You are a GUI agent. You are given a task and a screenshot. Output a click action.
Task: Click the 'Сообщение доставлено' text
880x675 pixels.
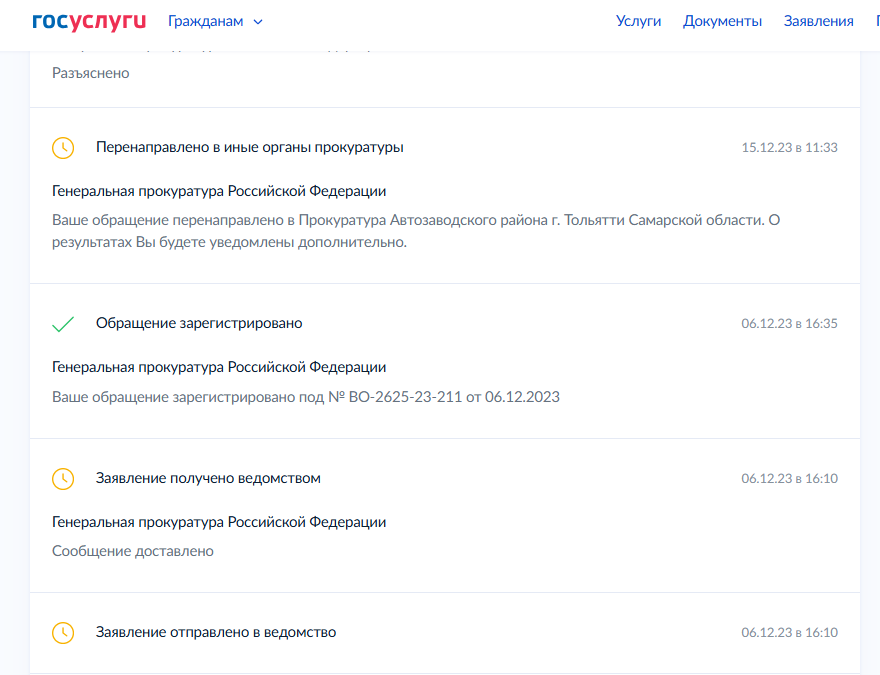click(x=132, y=551)
